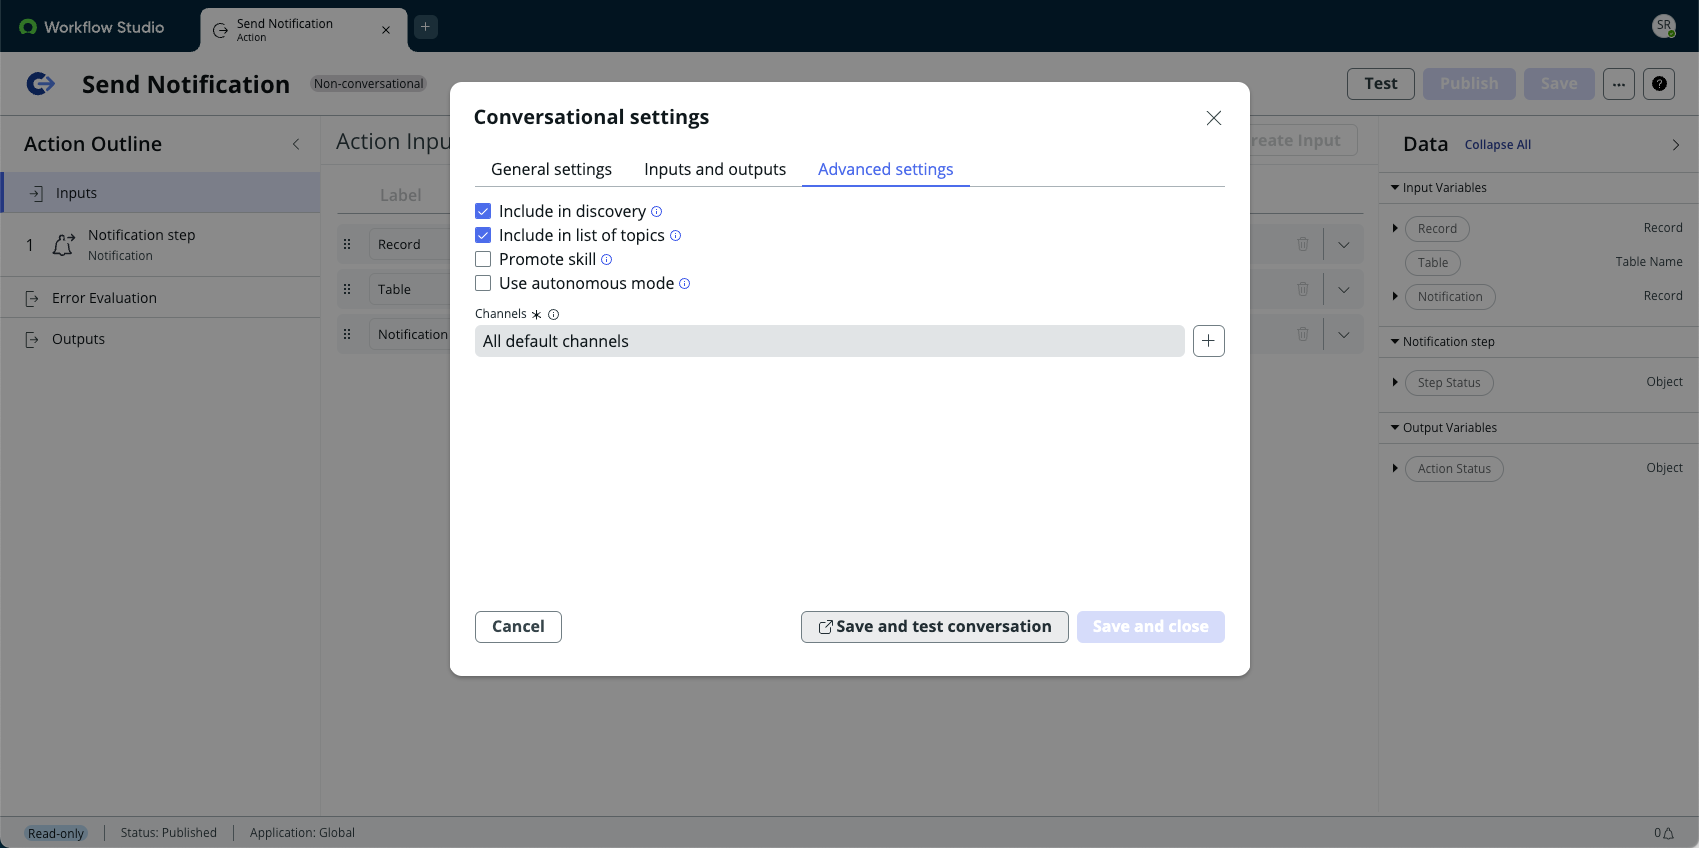Click the Table data pill
The height and width of the screenshot is (848, 1699).
[x=1432, y=263]
